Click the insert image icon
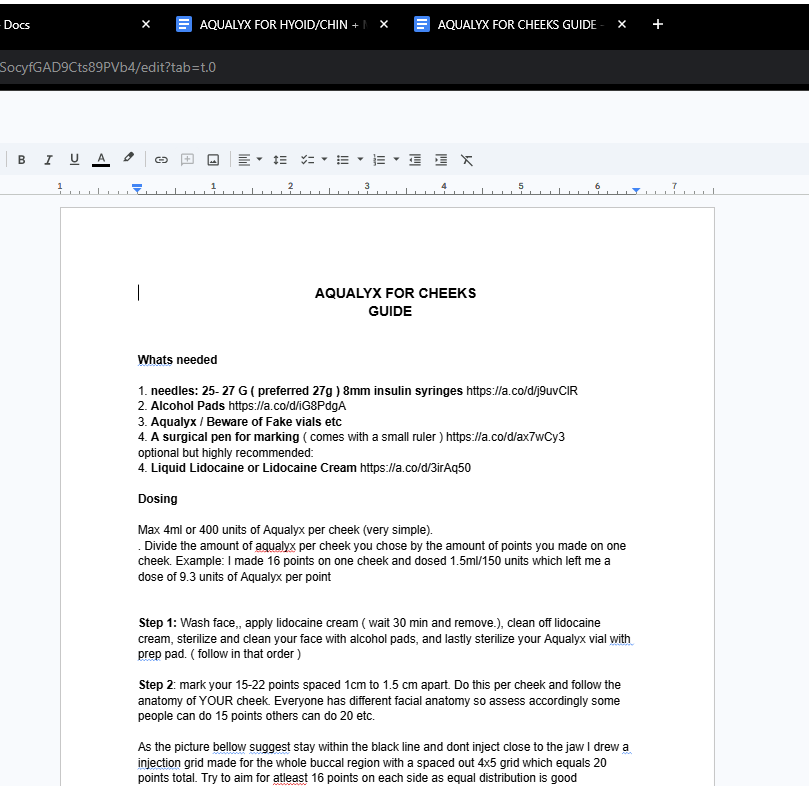 tap(213, 160)
